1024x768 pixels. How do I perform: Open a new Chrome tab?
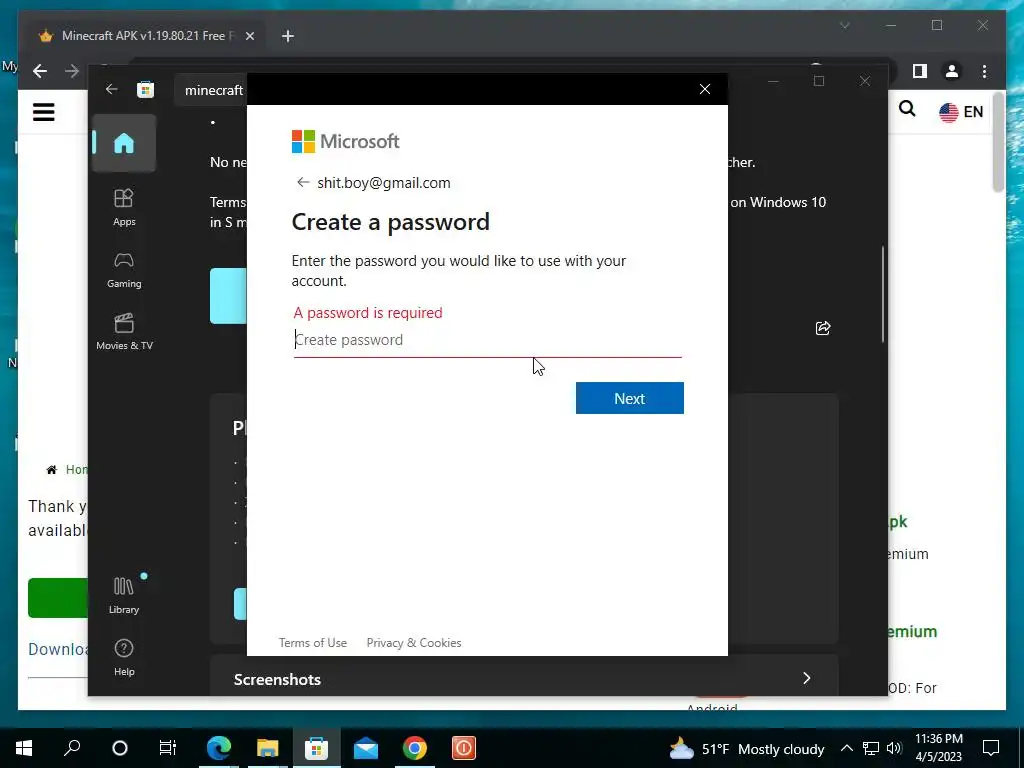(287, 36)
